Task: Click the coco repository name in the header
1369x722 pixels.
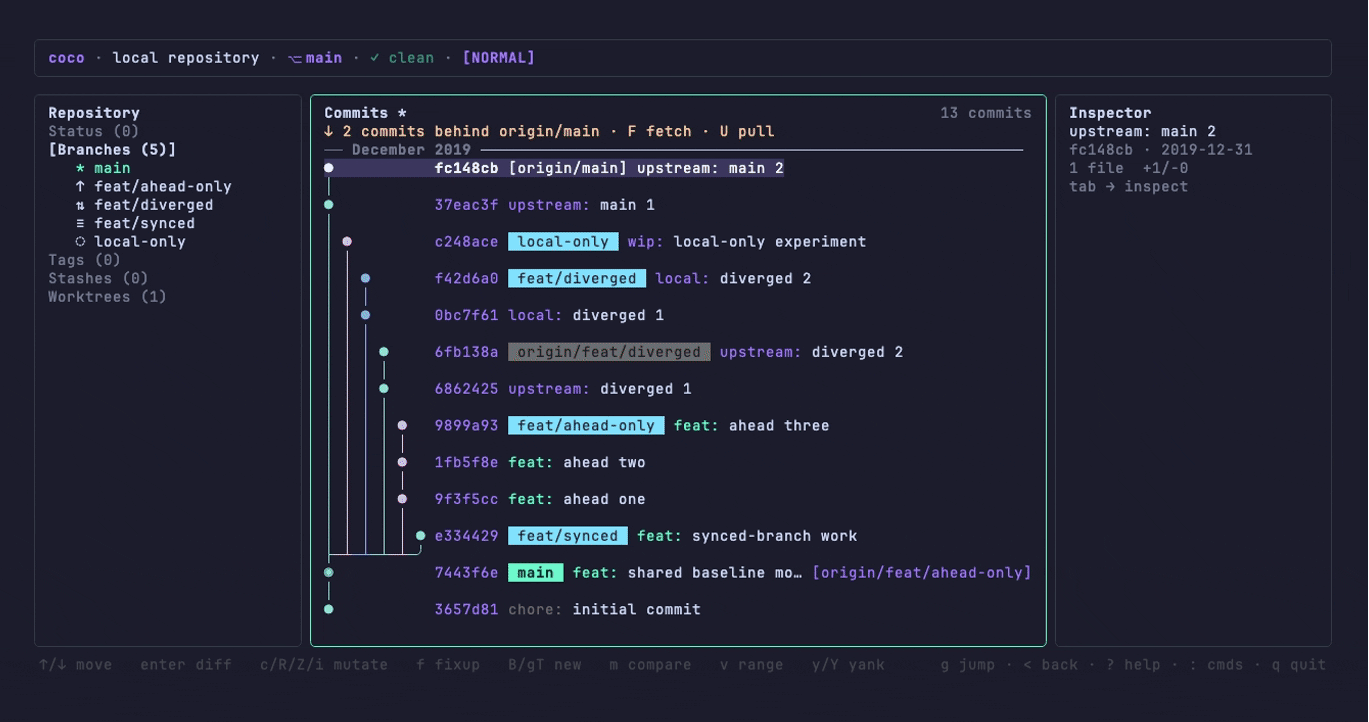Action: click(67, 58)
